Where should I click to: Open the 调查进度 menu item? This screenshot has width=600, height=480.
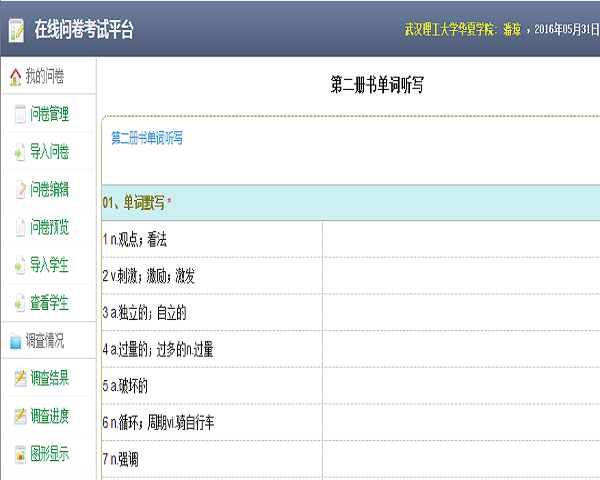point(50,416)
